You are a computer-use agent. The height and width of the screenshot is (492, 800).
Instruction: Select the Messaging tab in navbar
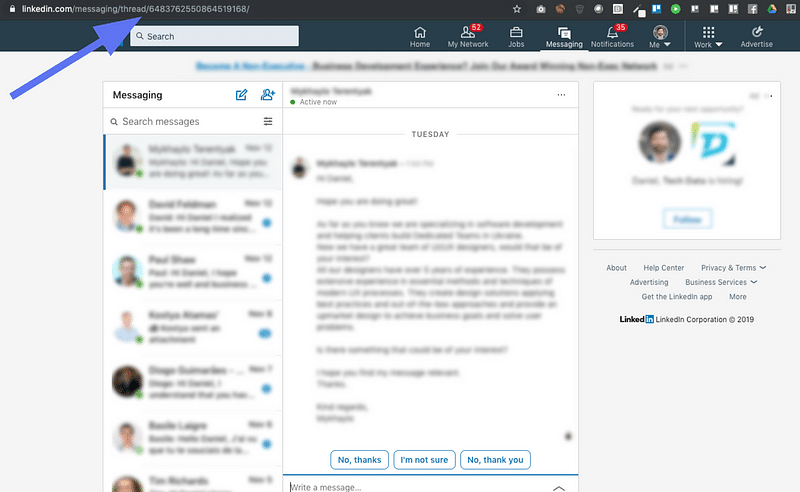click(564, 37)
